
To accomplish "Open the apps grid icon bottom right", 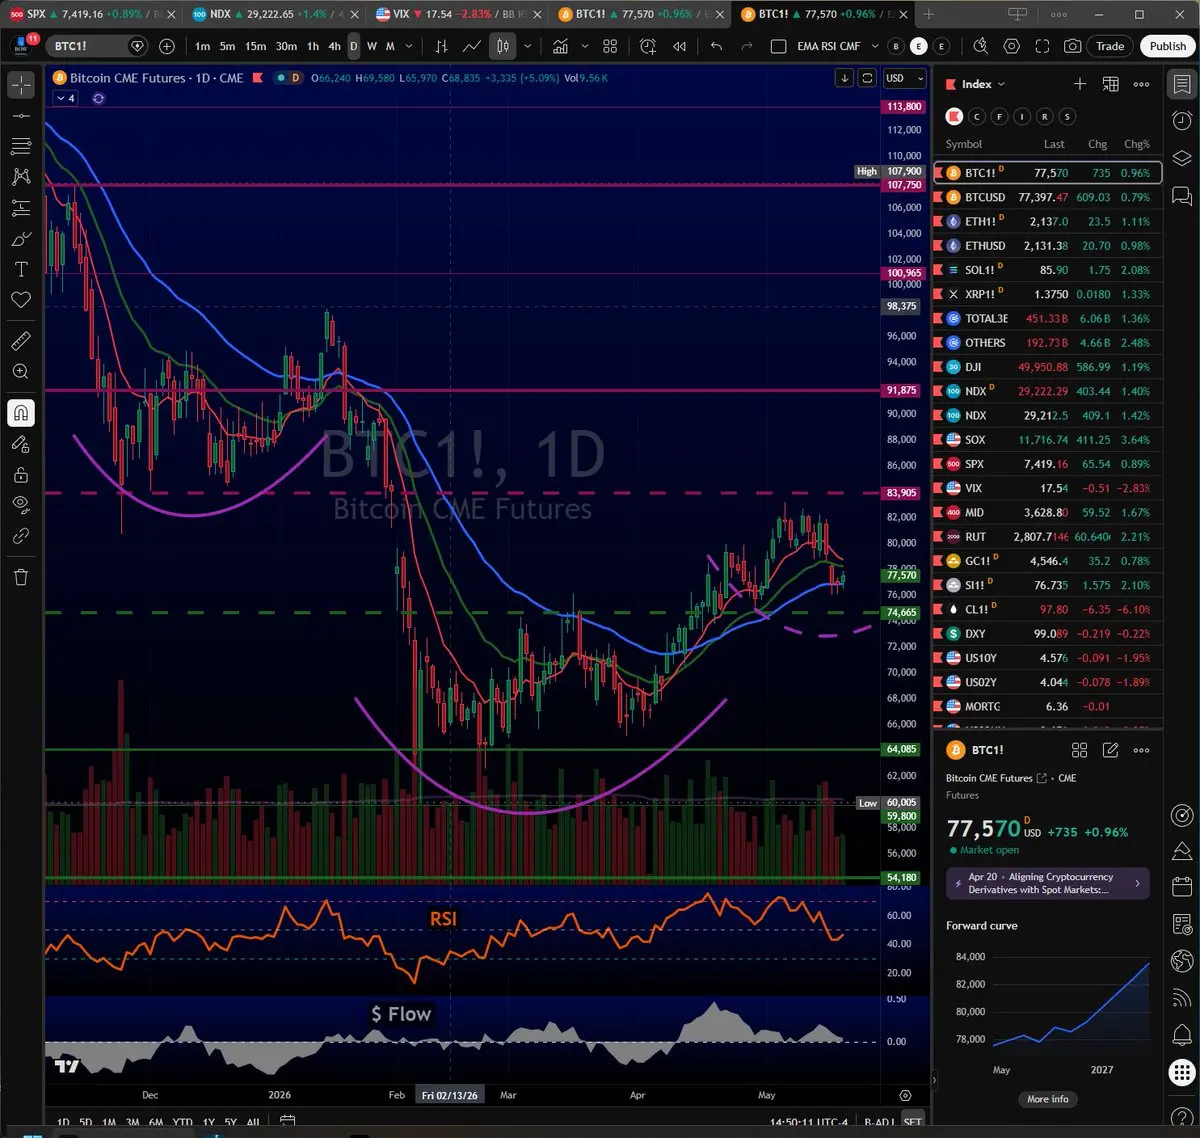I will pyautogui.click(x=1181, y=1072).
